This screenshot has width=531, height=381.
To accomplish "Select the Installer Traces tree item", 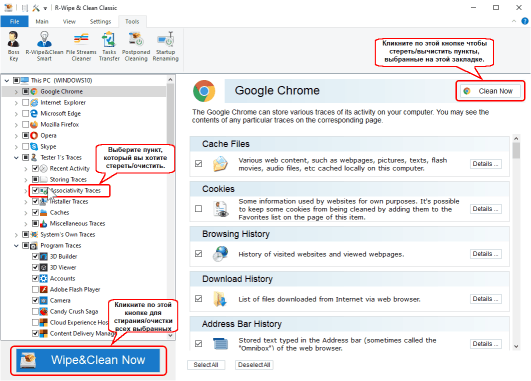I will point(69,202).
